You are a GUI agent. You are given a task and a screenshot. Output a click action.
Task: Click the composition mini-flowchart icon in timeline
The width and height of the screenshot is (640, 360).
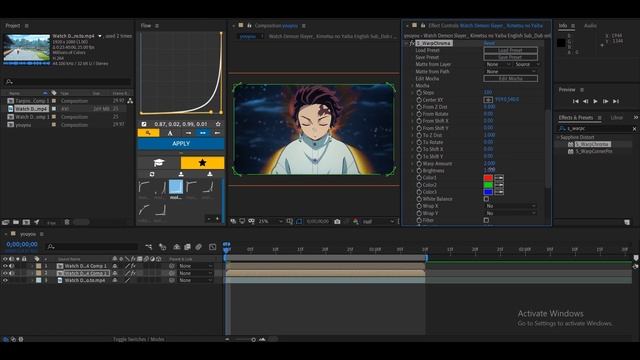(149, 247)
